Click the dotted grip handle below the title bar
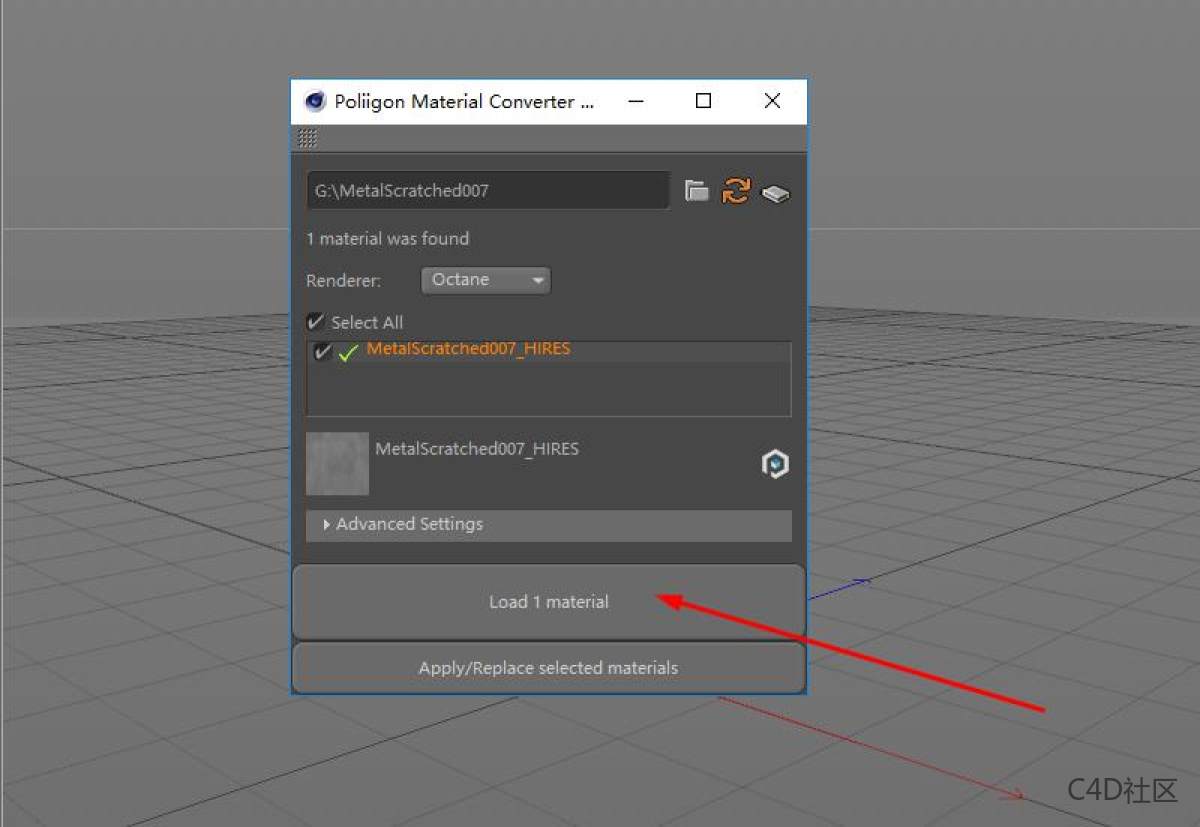 pos(307,137)
